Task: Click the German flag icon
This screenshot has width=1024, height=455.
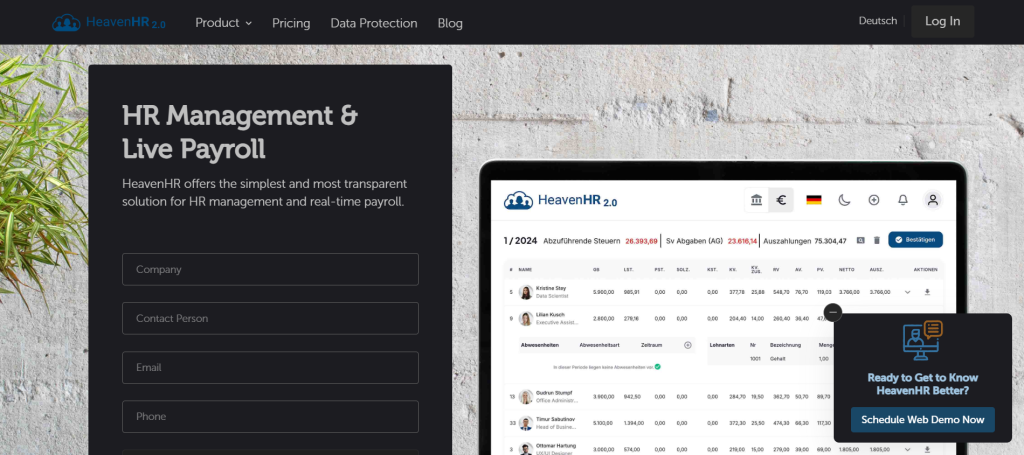Action: [814, 200]
